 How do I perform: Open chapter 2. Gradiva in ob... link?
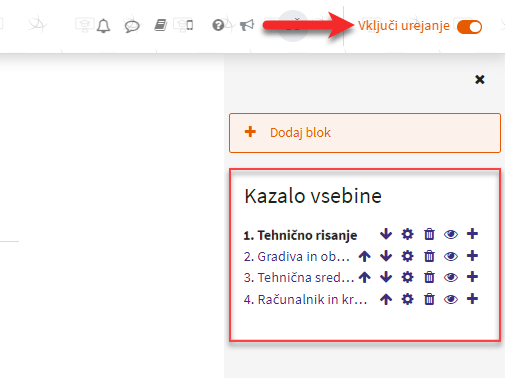point(296,256)
